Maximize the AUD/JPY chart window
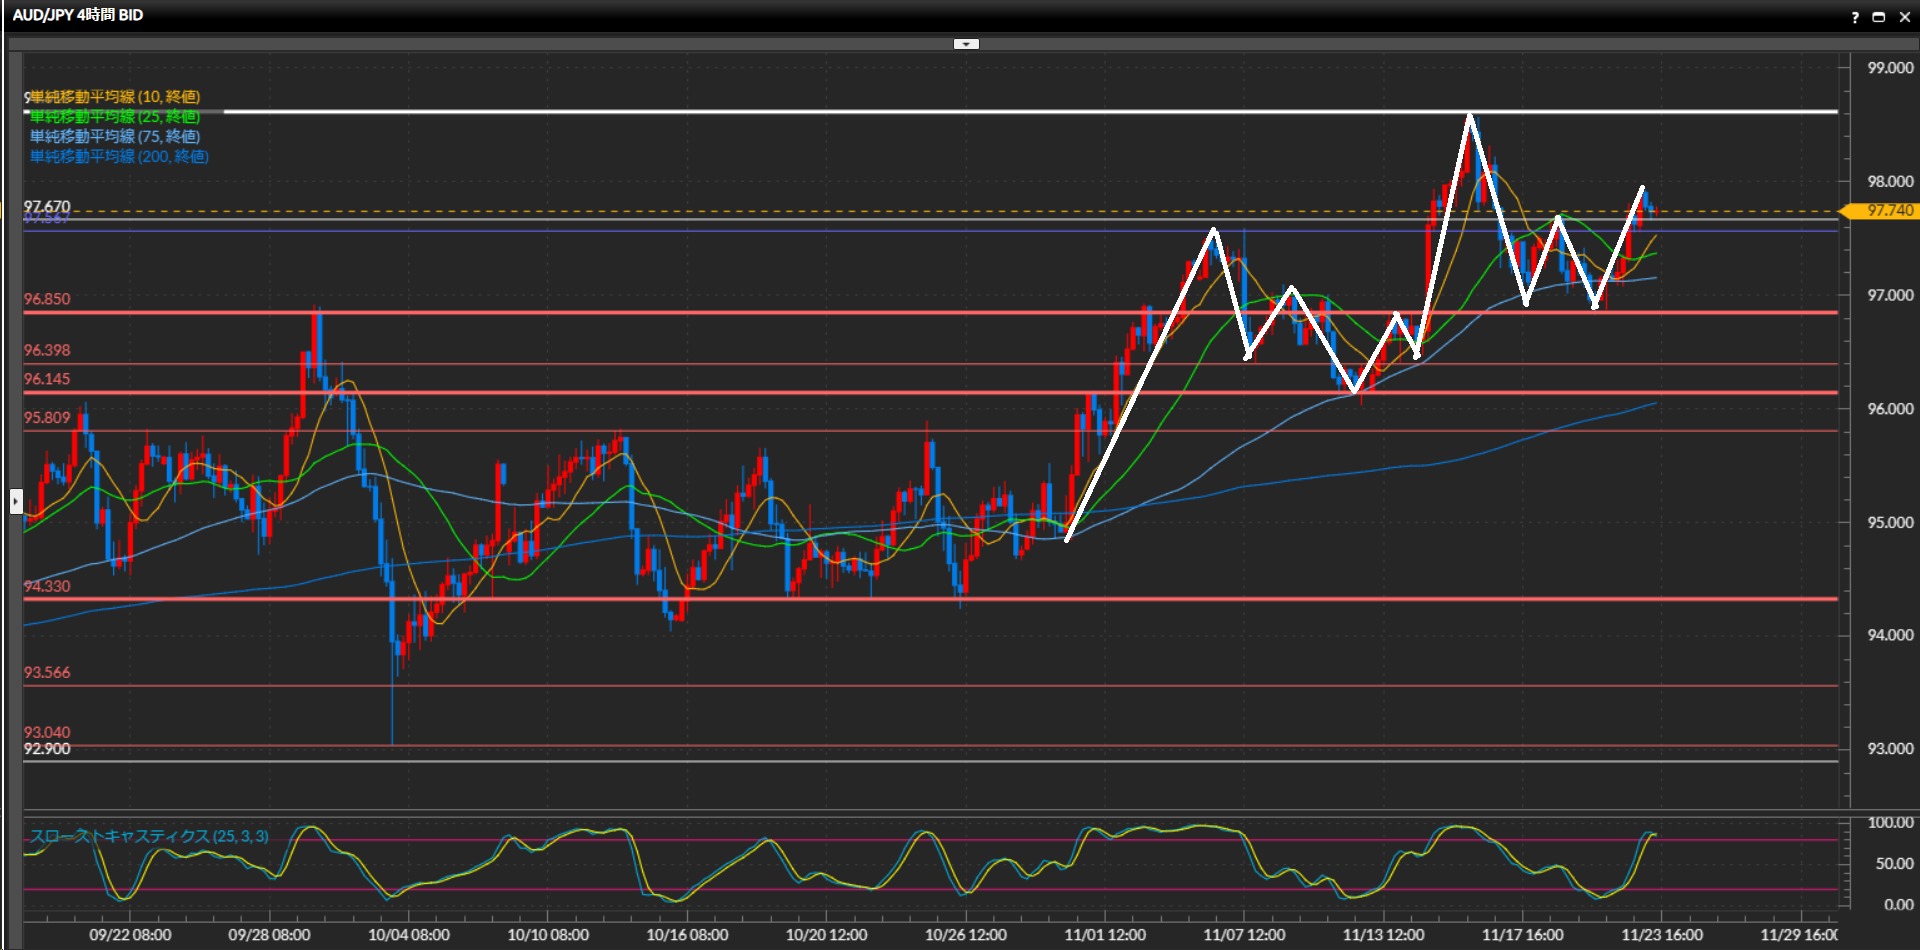1920x950 pixels. (1878, 17)
